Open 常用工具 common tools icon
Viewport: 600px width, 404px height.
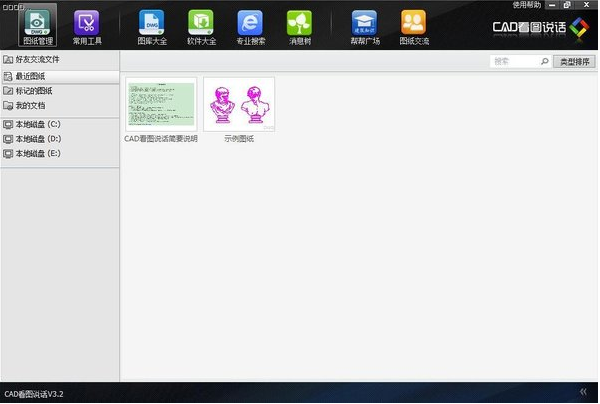pos(87,27)
